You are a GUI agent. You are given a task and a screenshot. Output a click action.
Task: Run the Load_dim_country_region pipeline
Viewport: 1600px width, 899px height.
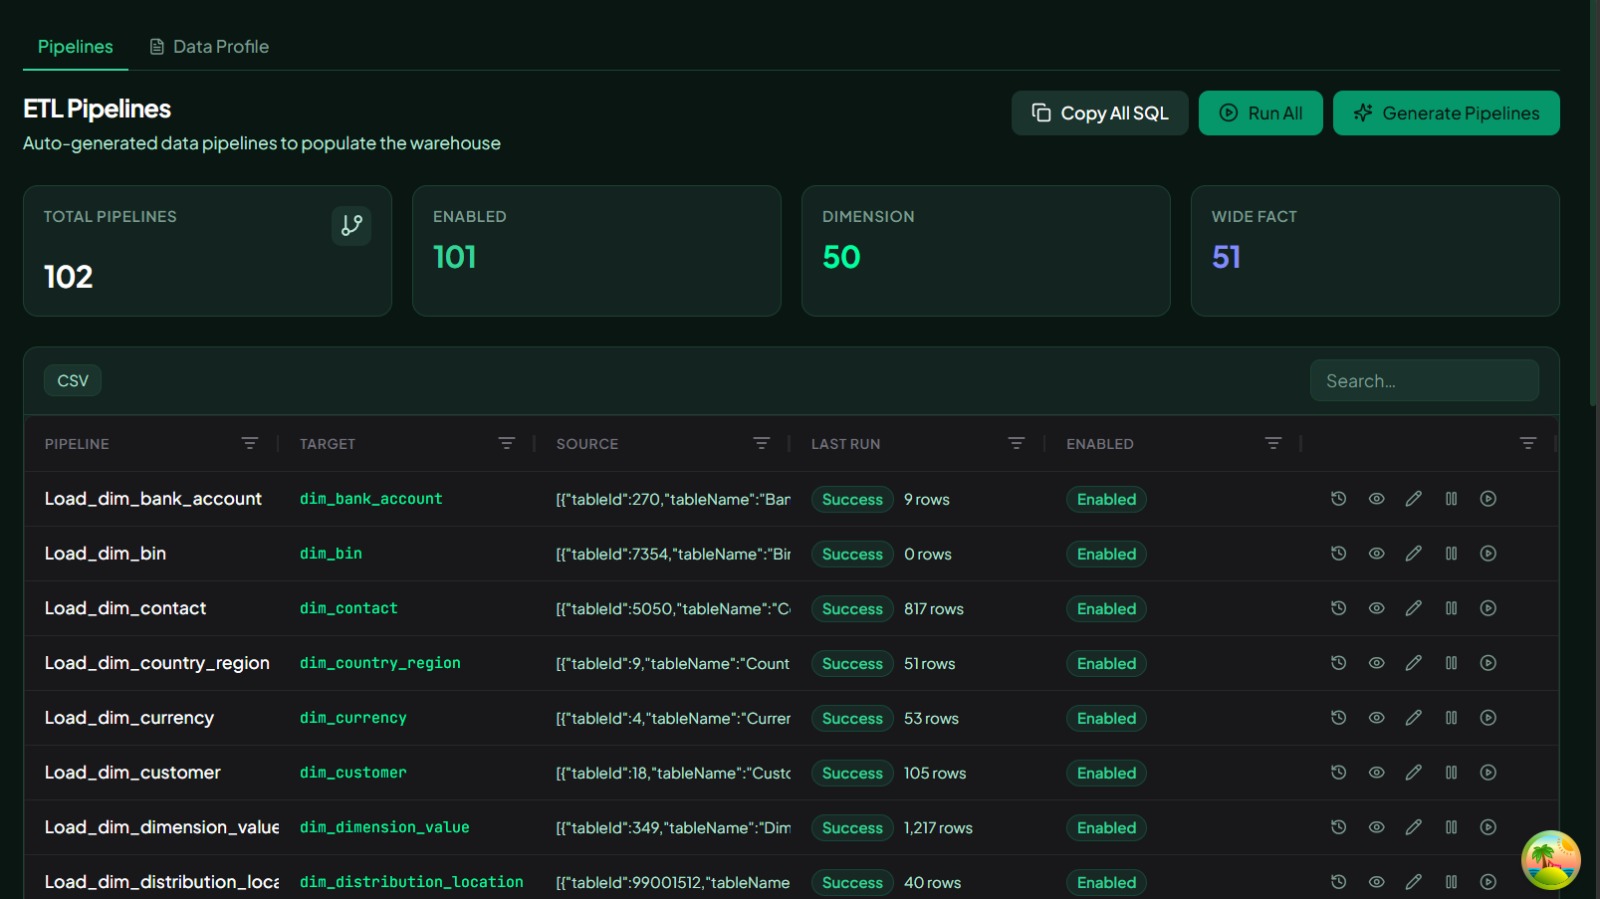click(1488, 663)
